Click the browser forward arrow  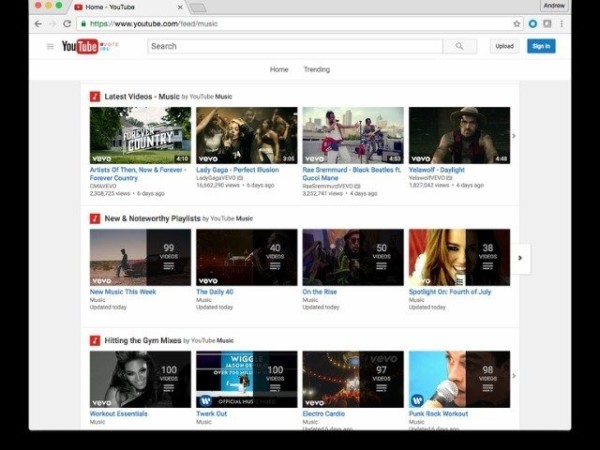(x=53, y=24)
